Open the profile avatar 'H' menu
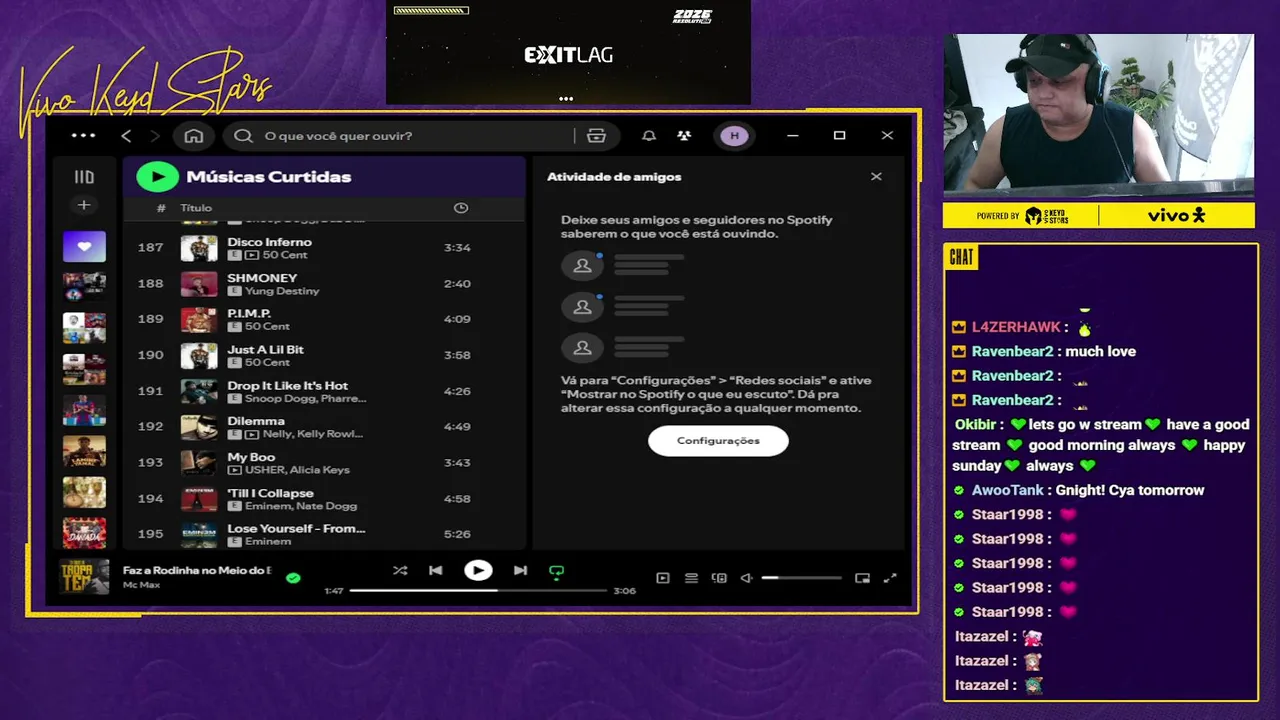Viewport: 1280px width, 720px height. coord(734,136)
